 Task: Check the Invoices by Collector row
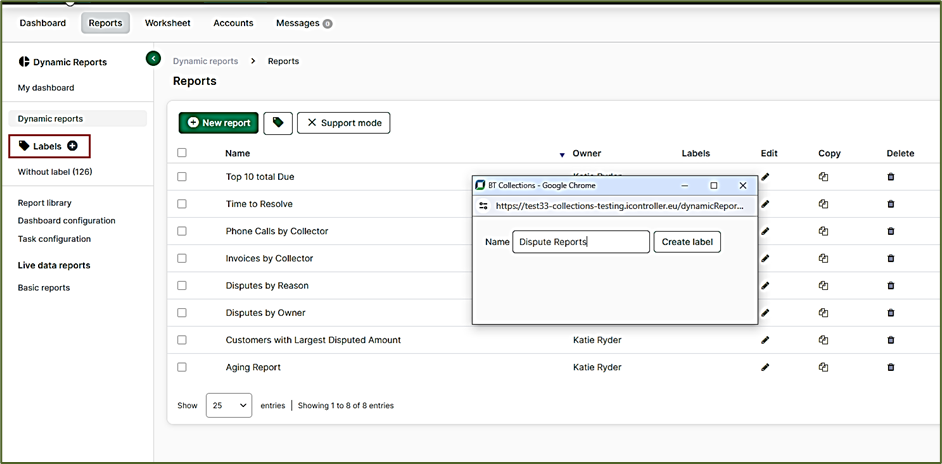pyautogui.click(x=182, y=258)
